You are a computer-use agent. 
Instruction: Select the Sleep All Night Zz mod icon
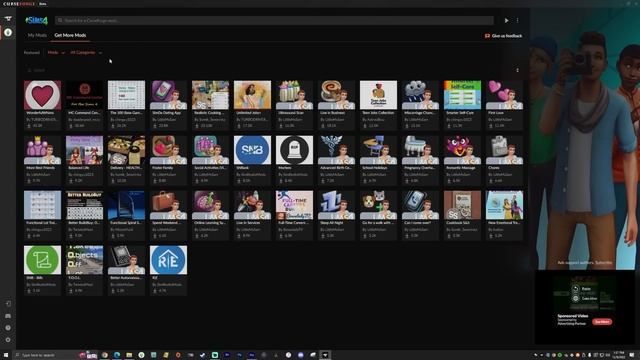[336, 205]
